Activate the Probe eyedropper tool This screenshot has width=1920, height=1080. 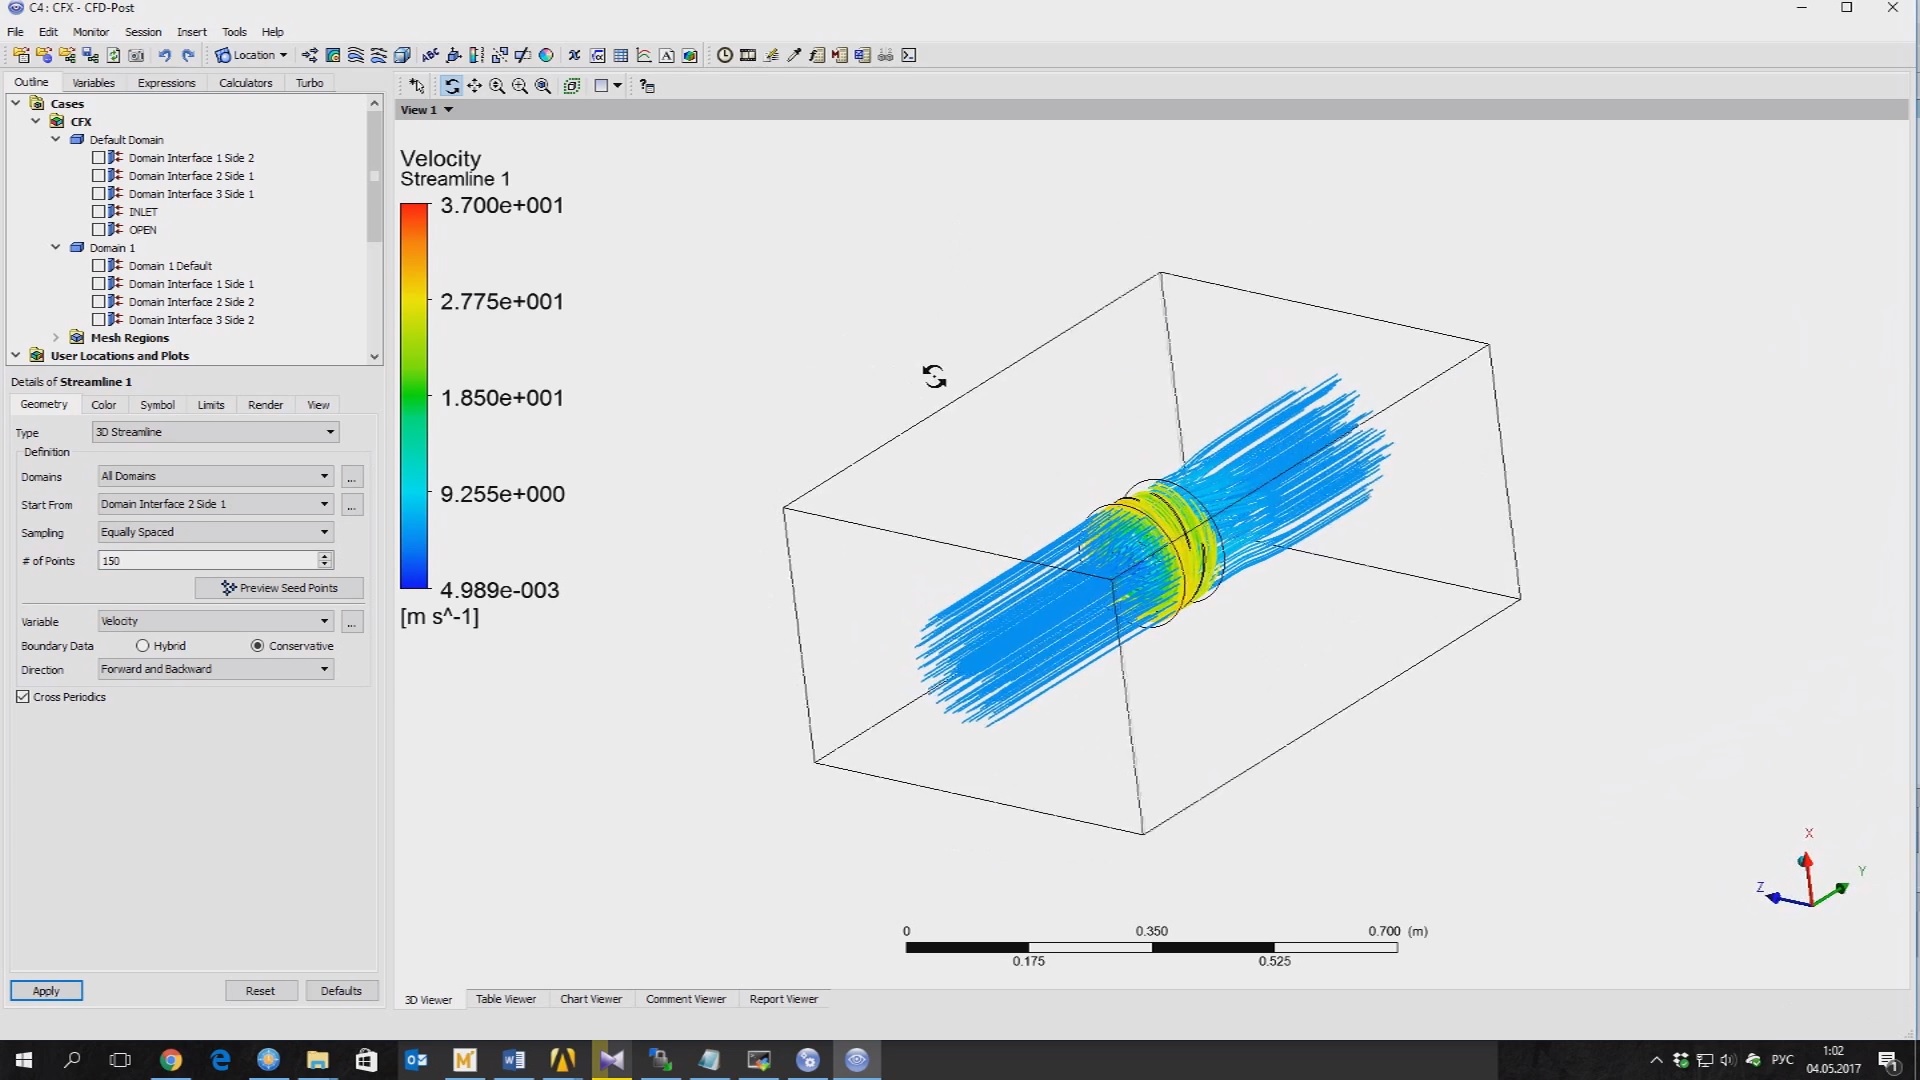pyautogui.click(x=794, y=55)
